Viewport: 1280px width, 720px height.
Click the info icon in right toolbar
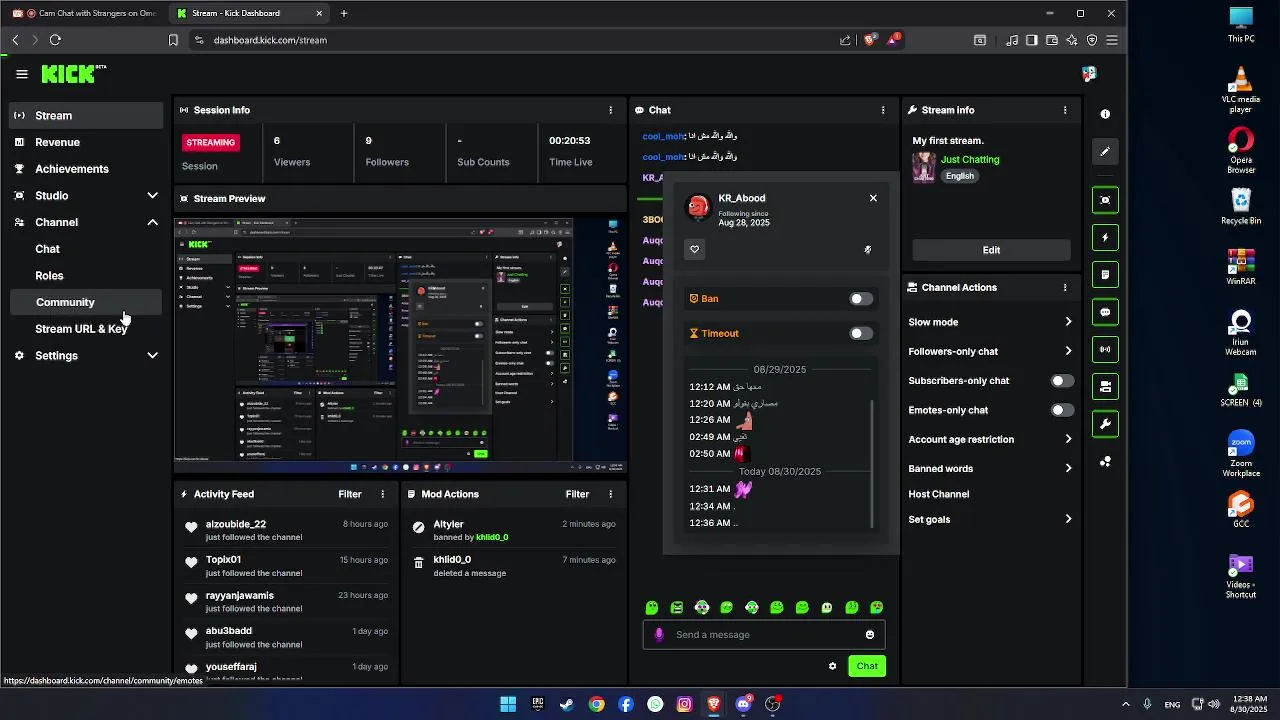tap(1105, 114)
